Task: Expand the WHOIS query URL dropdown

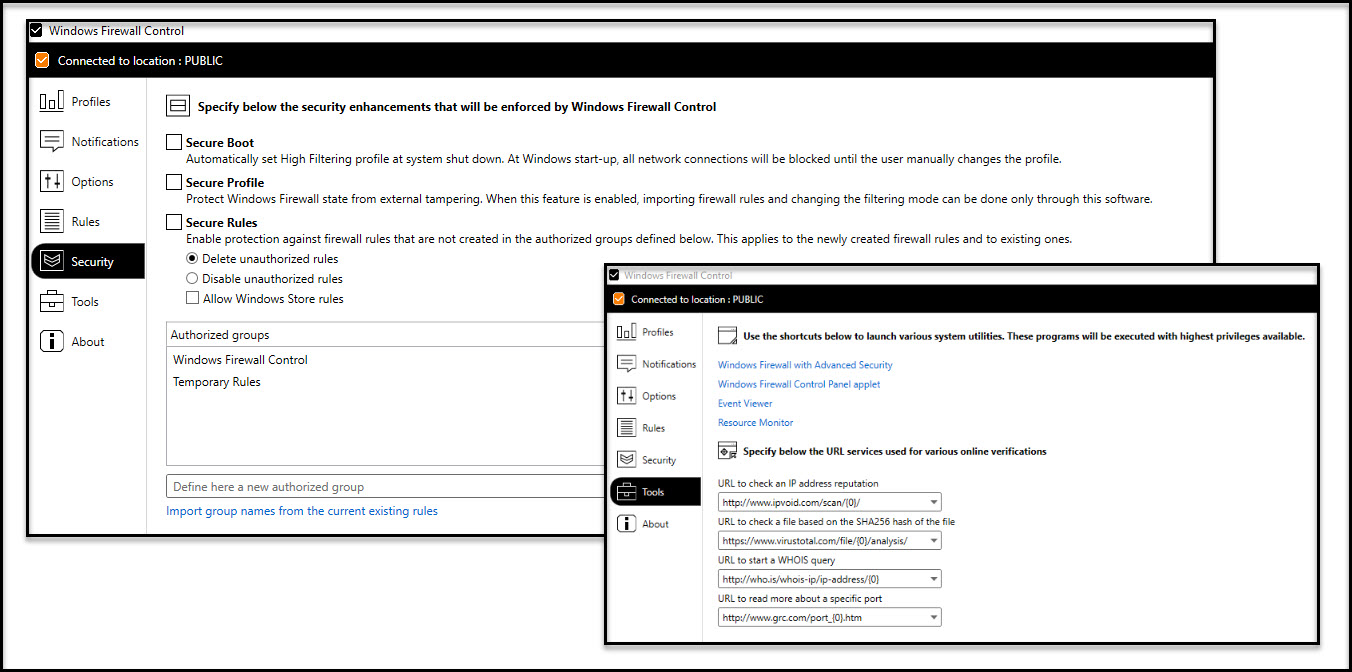Action: click(x=934, y=579)
